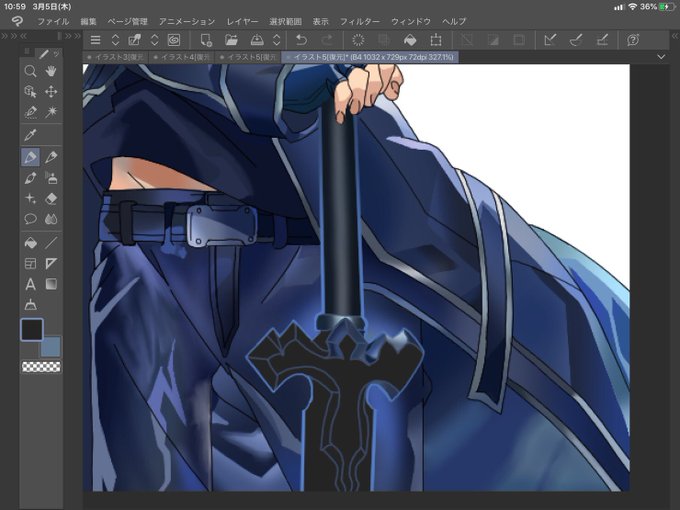The image size is (680, 510).
Task: Open the ページ管理 menu
Action: click(128, 21)
